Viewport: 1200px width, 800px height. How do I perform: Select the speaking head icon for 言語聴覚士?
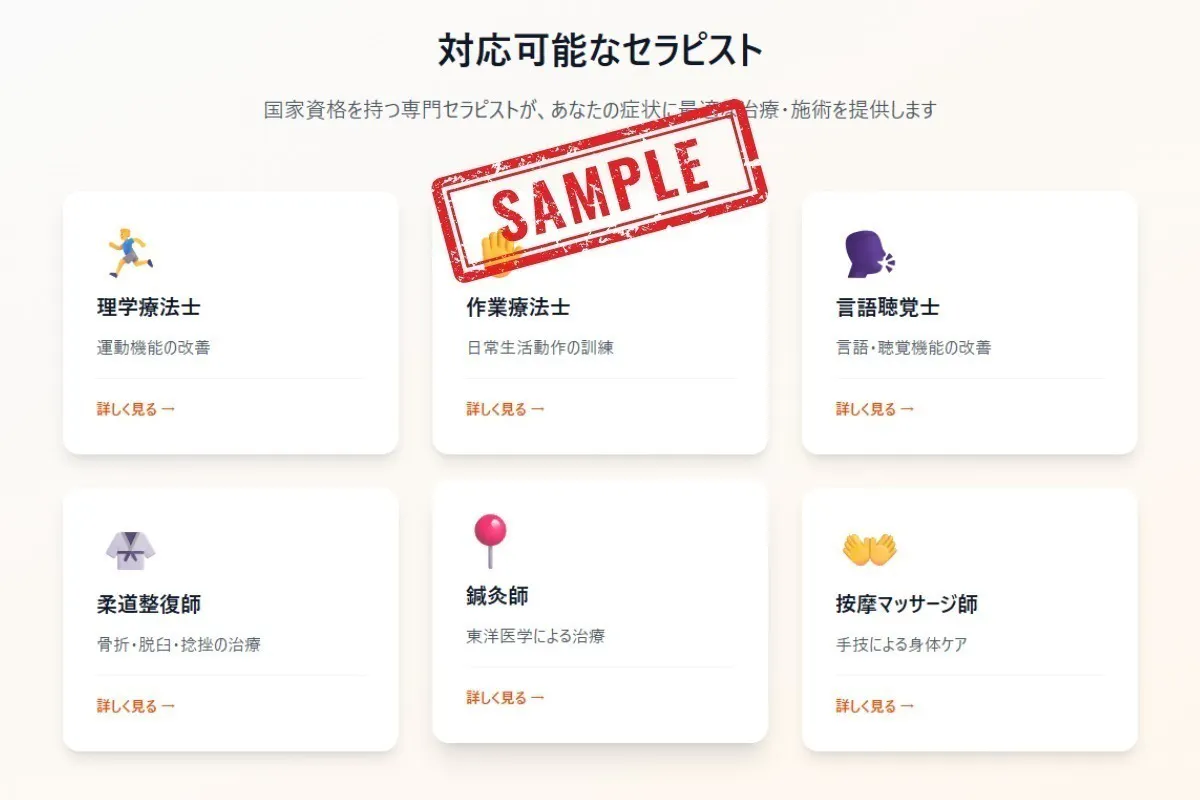[x=869, y=250]
